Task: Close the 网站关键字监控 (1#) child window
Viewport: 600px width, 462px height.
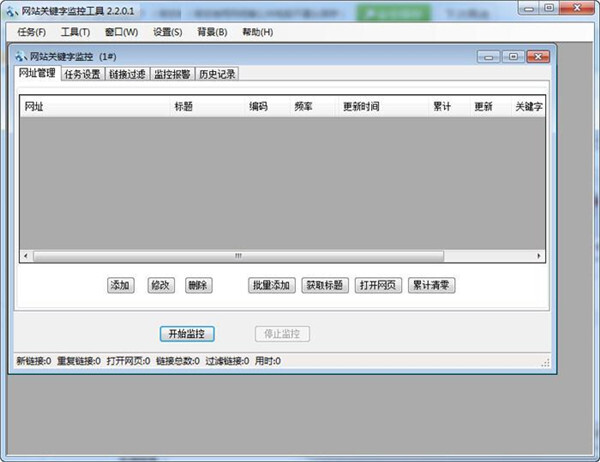Action: click(538, 57)
